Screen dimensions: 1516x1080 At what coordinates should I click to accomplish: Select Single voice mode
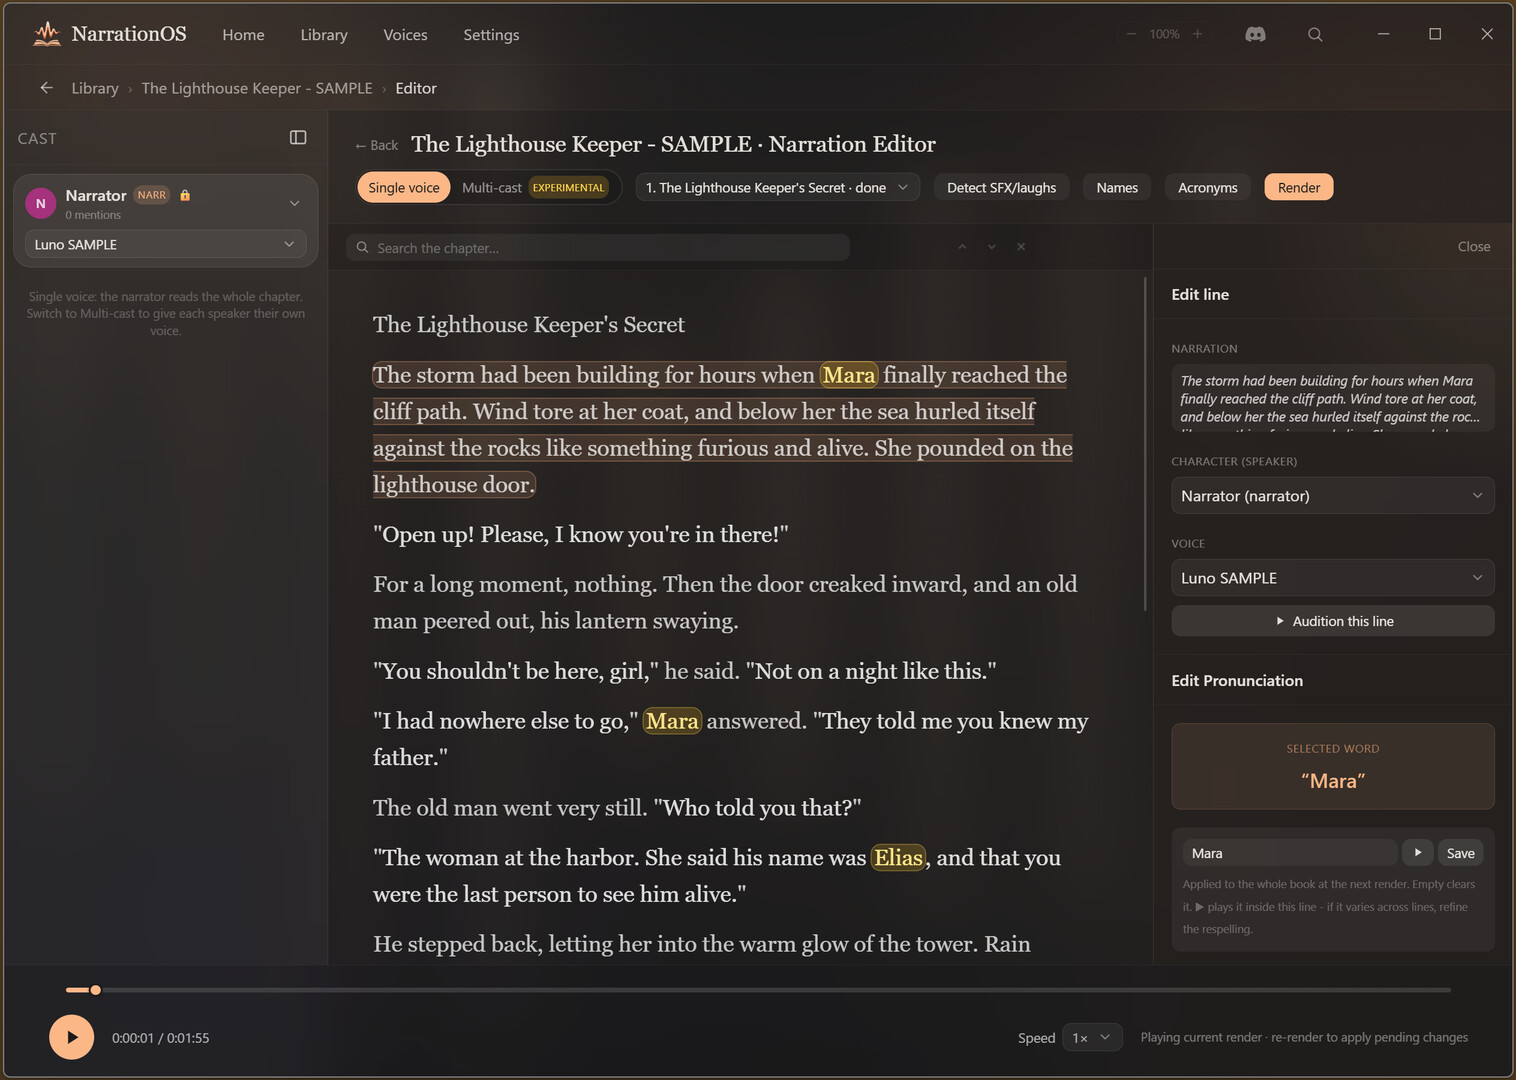click(404, 188)
